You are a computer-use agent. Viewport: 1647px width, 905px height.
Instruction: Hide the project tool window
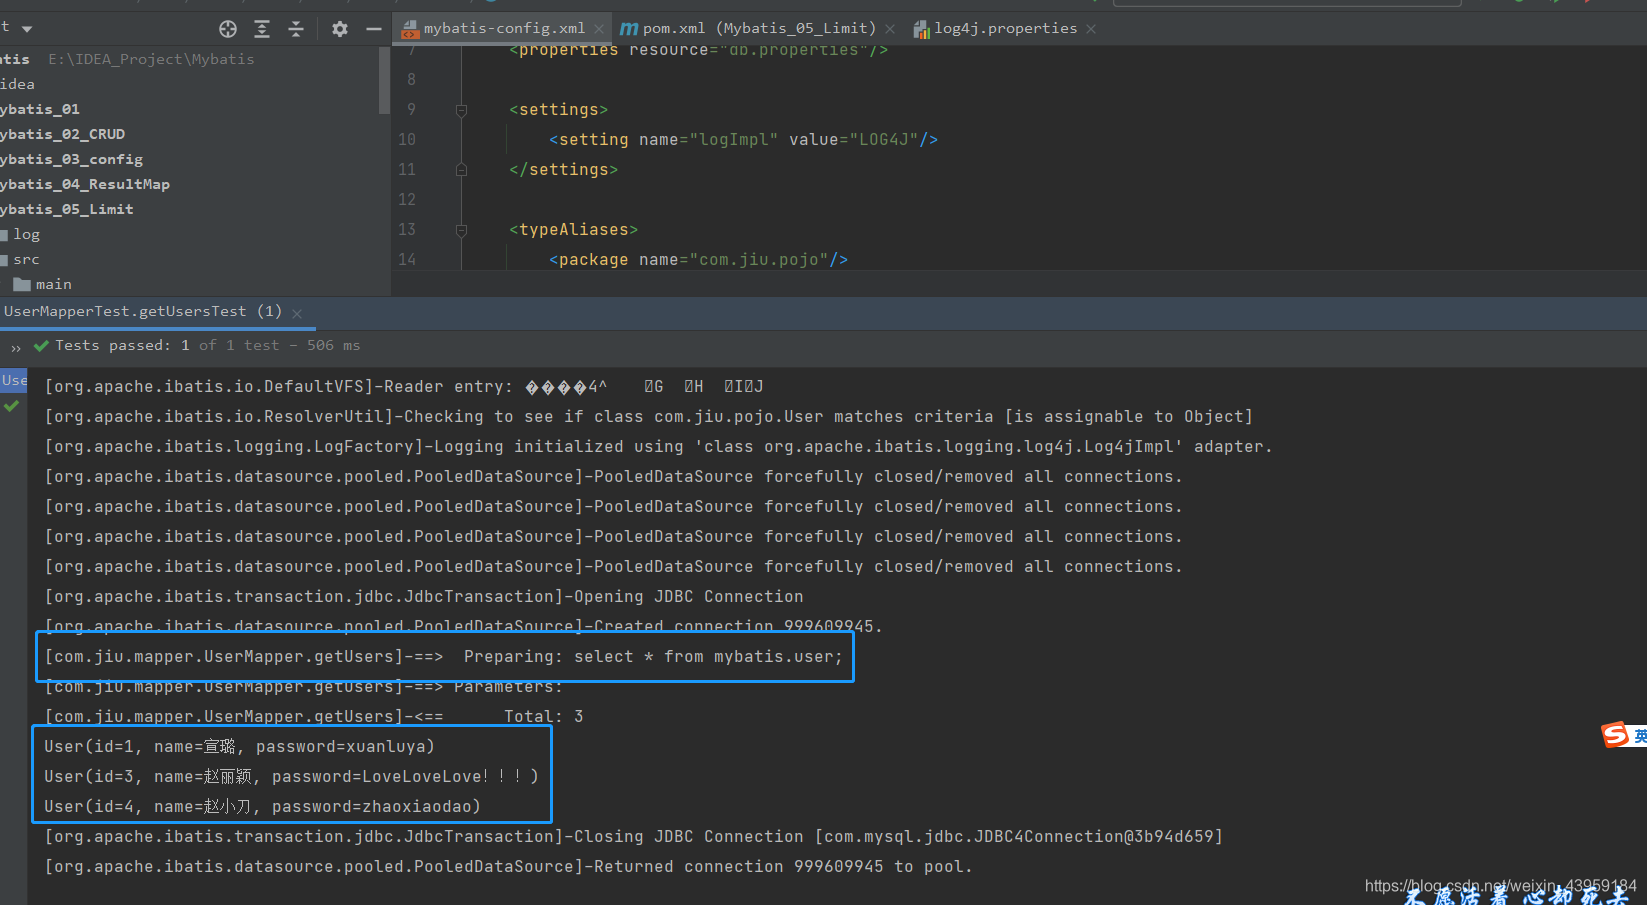click(x=374, y=29)
